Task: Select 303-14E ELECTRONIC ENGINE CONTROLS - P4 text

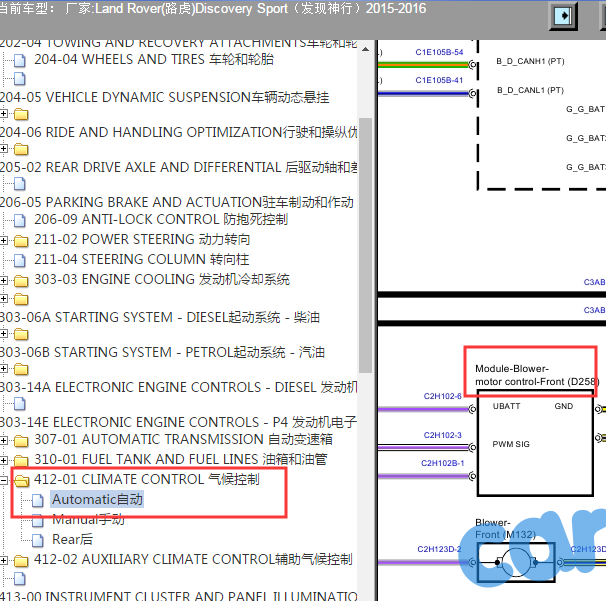Action: pos(178,422)
